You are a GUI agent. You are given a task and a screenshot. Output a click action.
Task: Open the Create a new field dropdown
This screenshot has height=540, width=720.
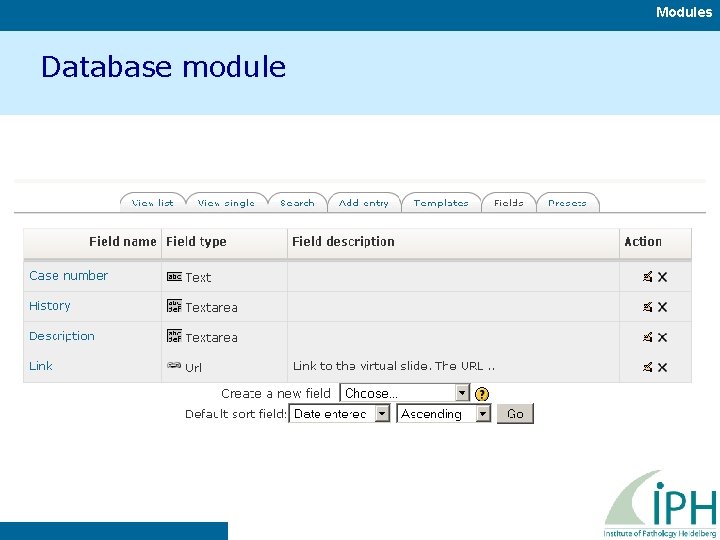pos(405,393)
